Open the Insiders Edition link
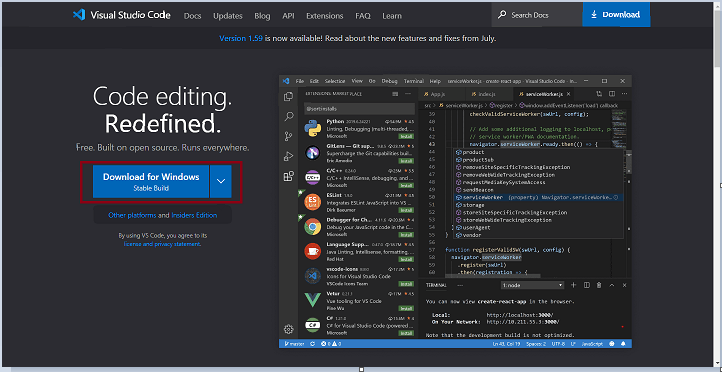 click(x=194, y=215)
